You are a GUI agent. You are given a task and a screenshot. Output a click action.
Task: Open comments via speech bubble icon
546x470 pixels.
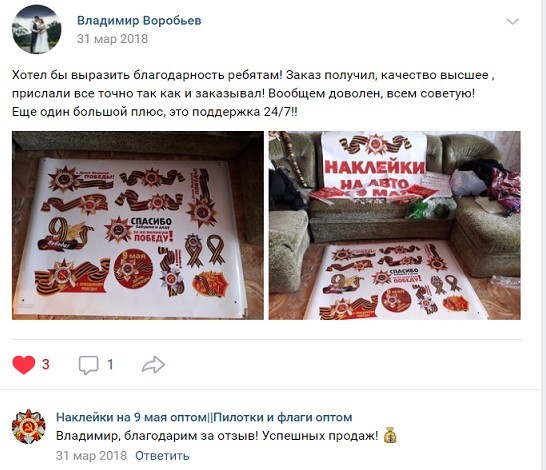[88, 365]
